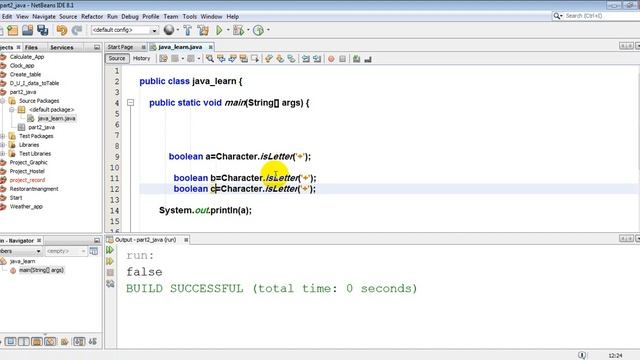This screenshot has height=360, width=640.
Task: Open Debug Project dropdown arrow
Action: tap(248, 30)
